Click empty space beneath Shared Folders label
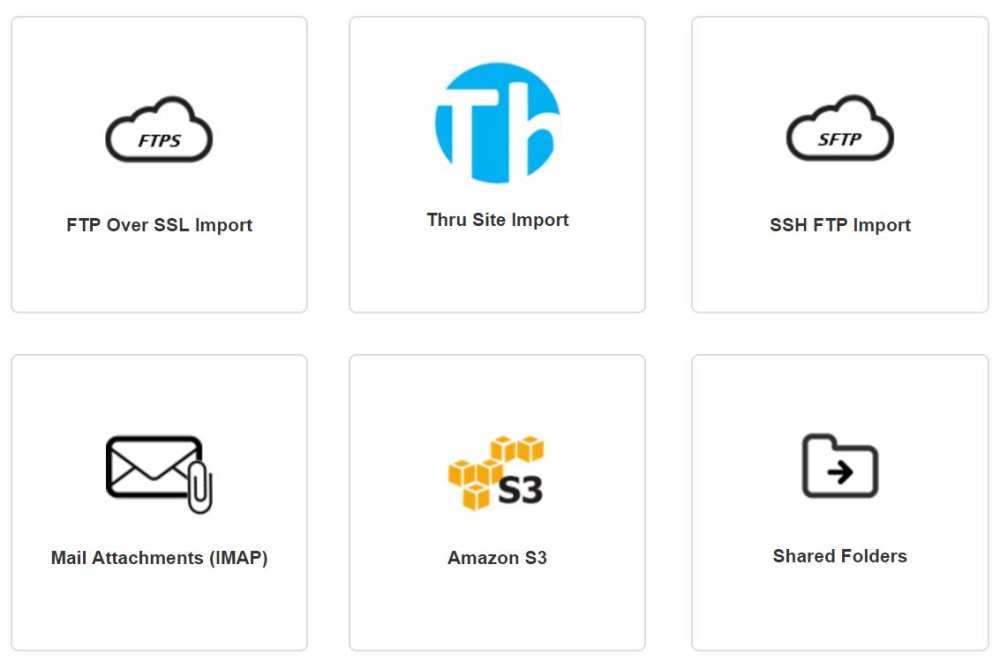 (840, 609)
